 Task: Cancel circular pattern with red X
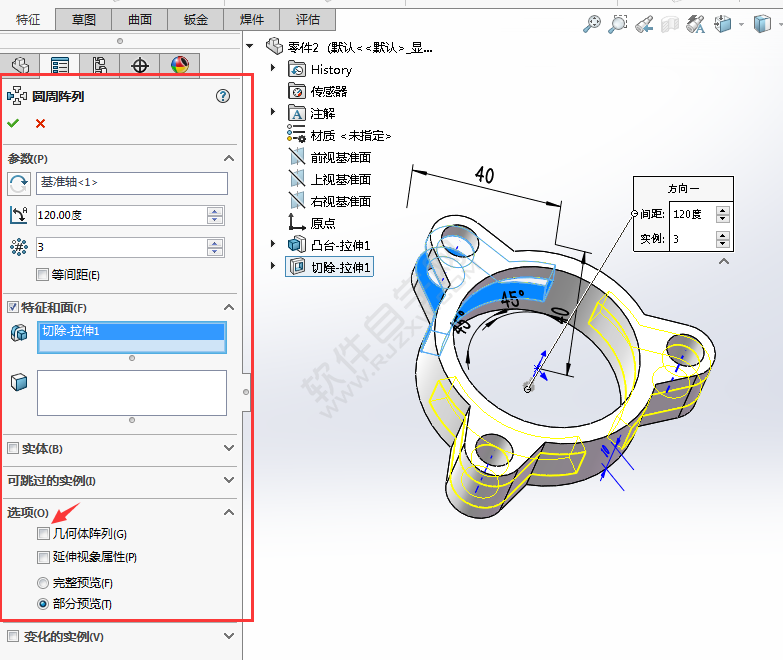click(40, 123)
